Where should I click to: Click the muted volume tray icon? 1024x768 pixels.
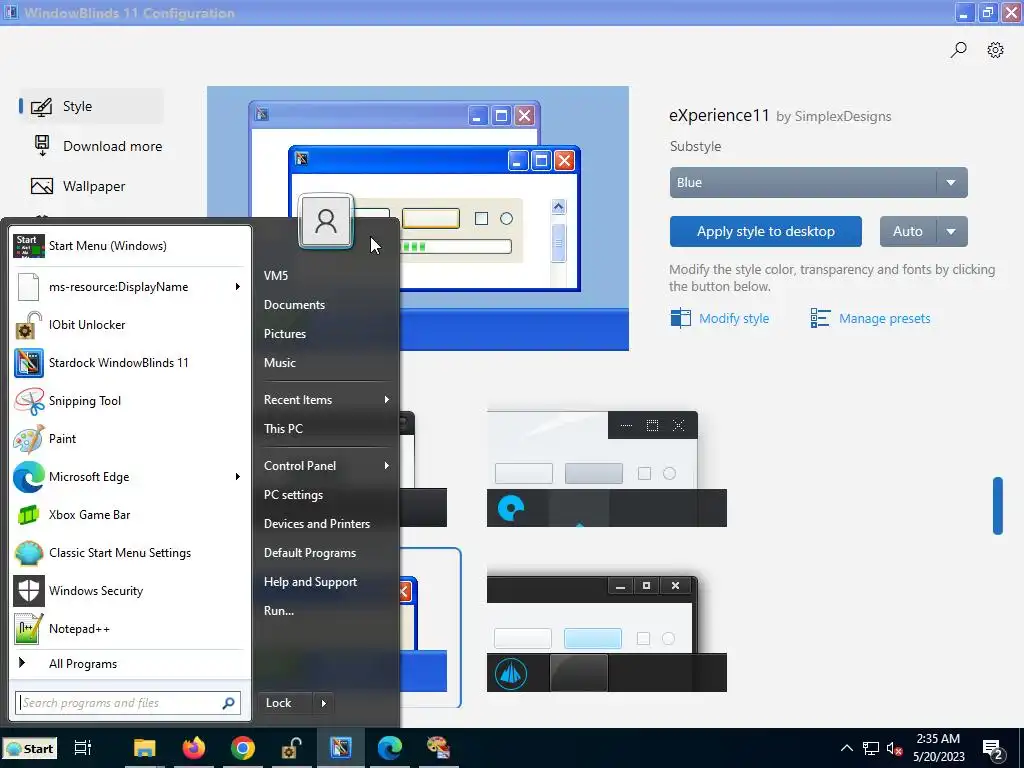894,748
